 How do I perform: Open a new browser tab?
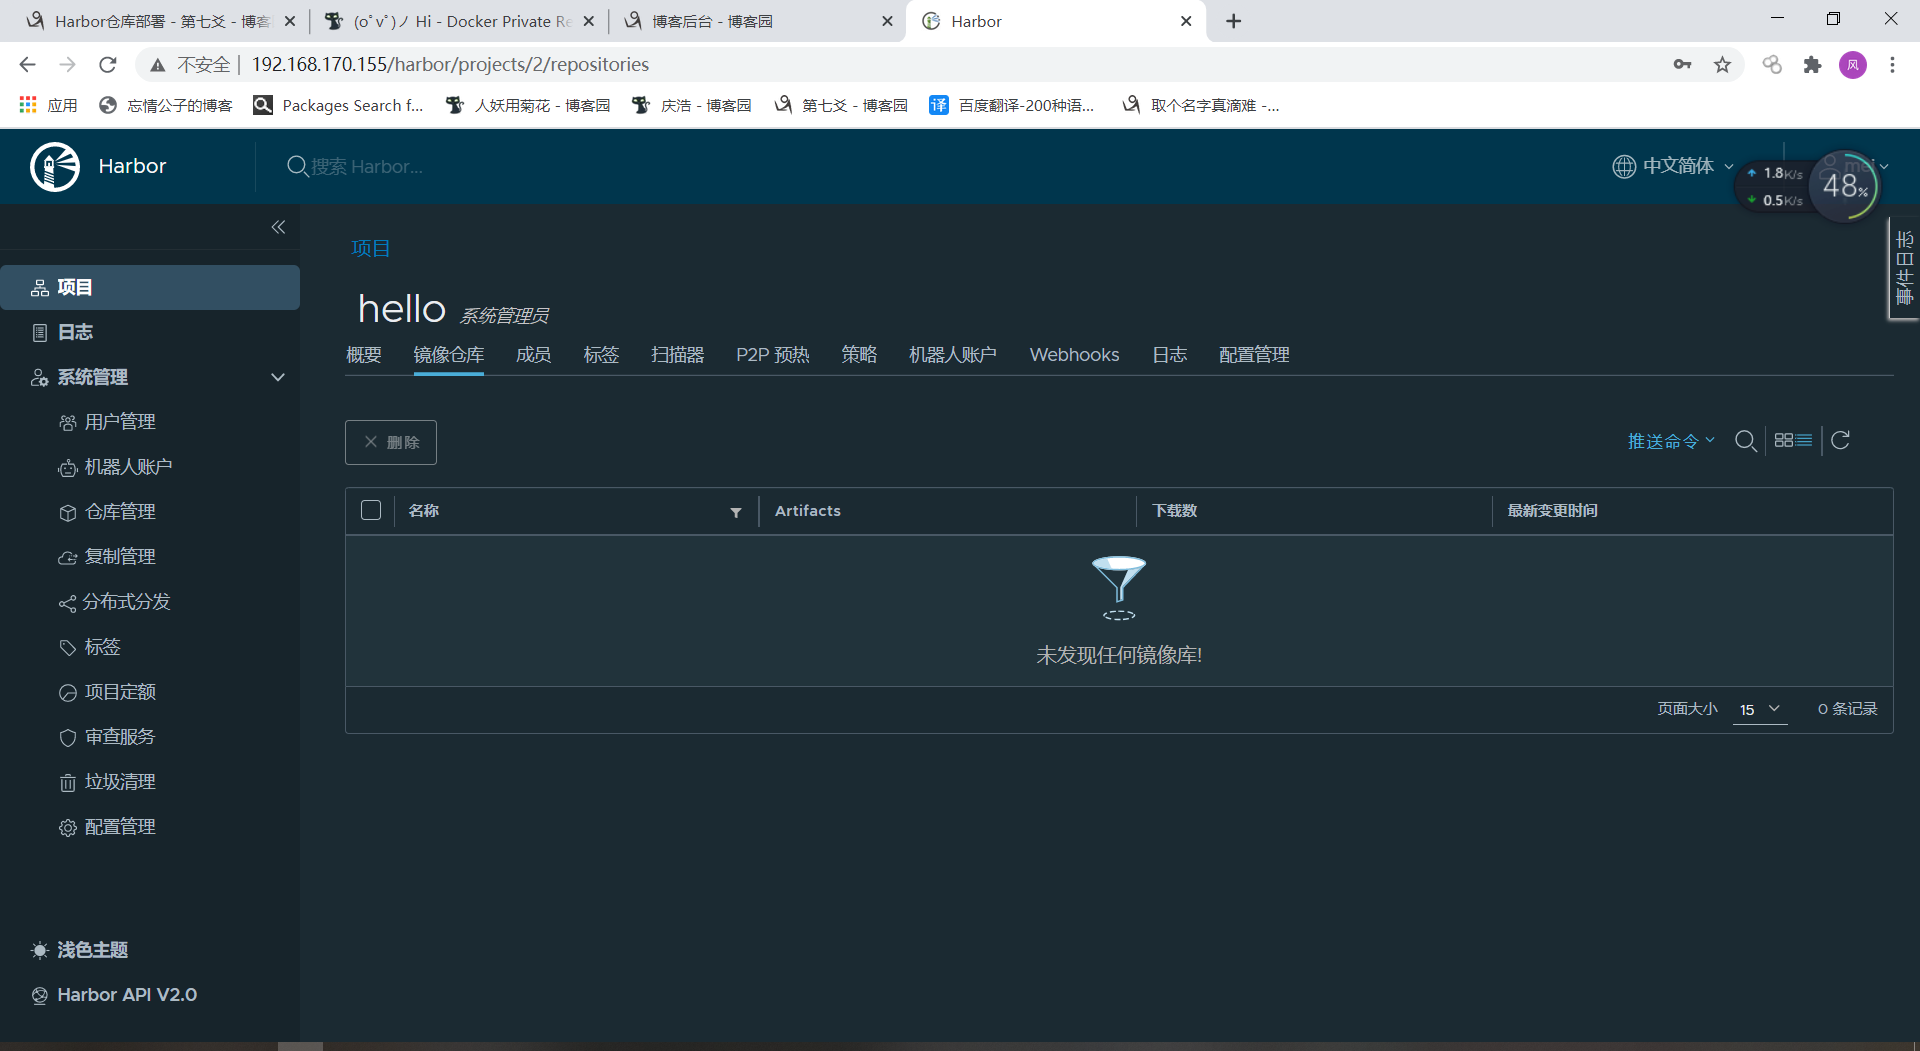pos(1234,21)
